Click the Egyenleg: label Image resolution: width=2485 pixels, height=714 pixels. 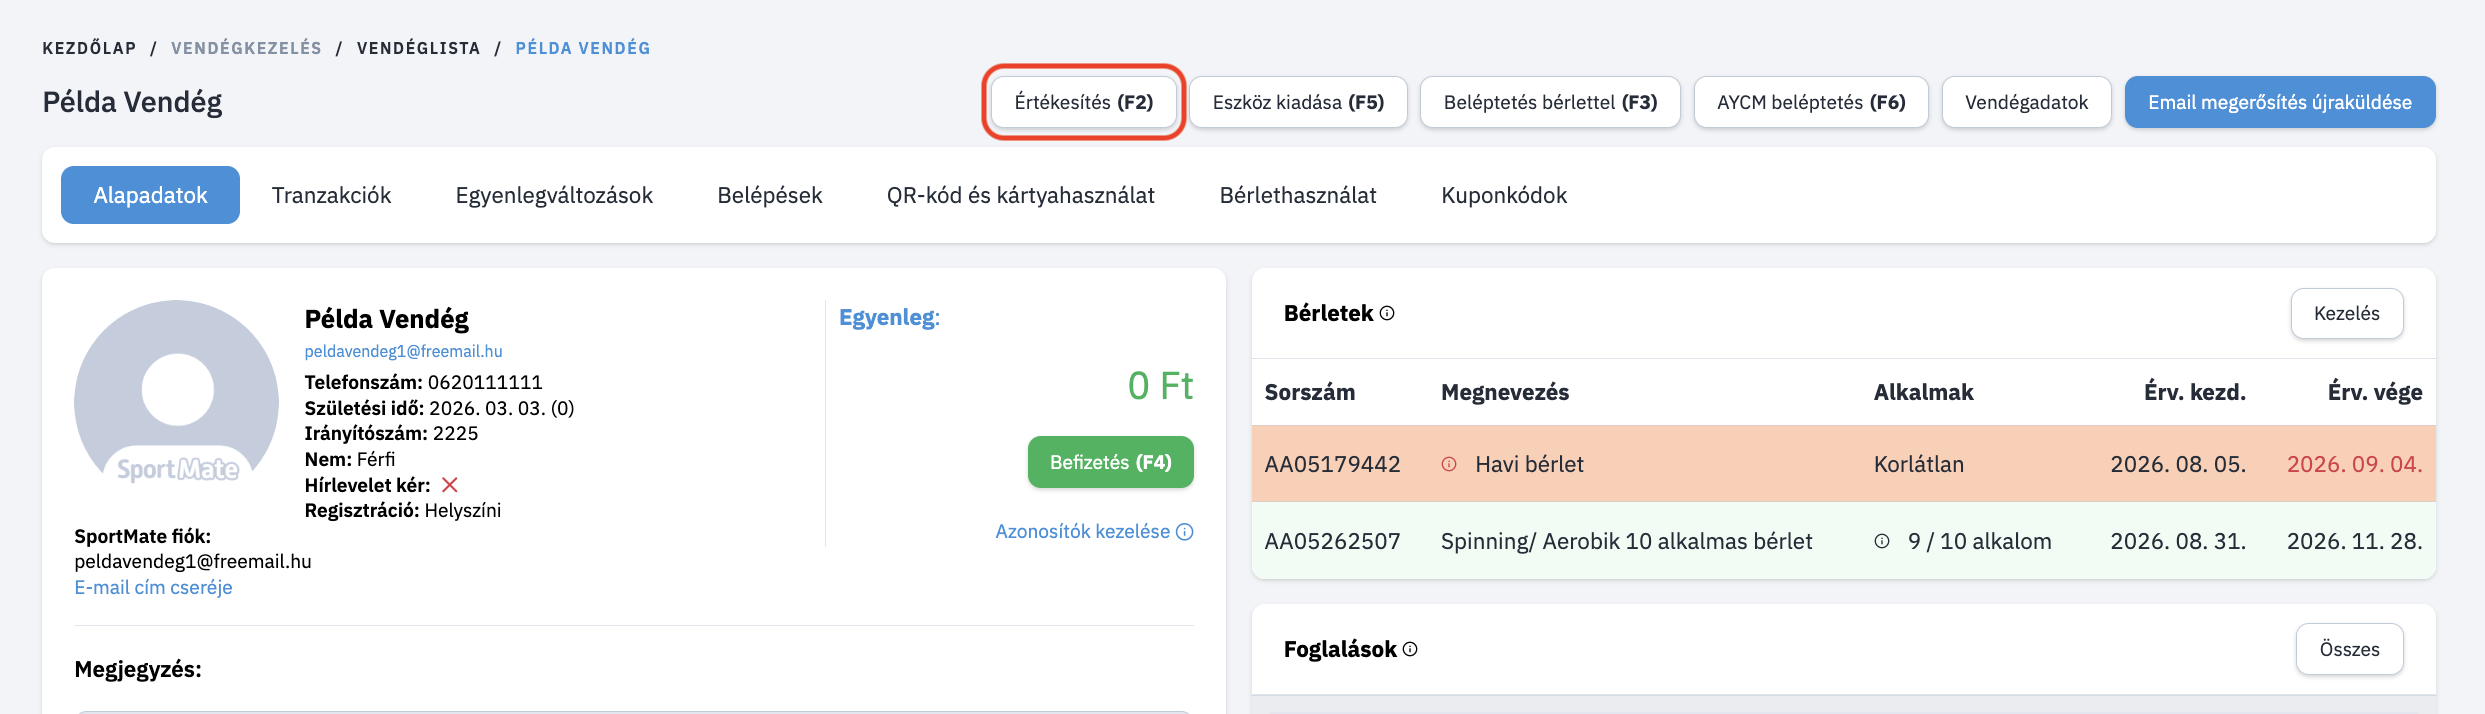(x=889, y=318)
